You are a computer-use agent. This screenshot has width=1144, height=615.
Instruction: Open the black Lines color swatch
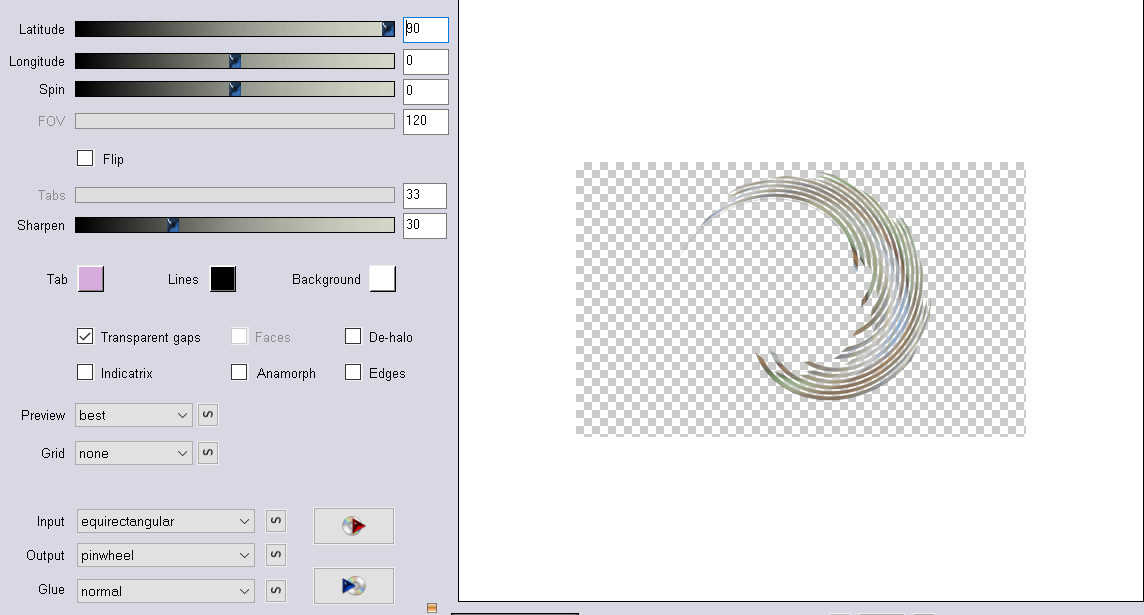coord(223,279)
